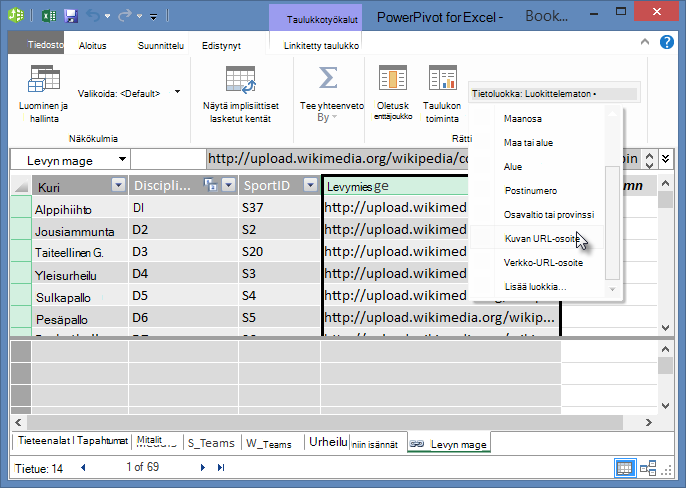Open Discipline column filter dropdown

(x=228, y=185)
